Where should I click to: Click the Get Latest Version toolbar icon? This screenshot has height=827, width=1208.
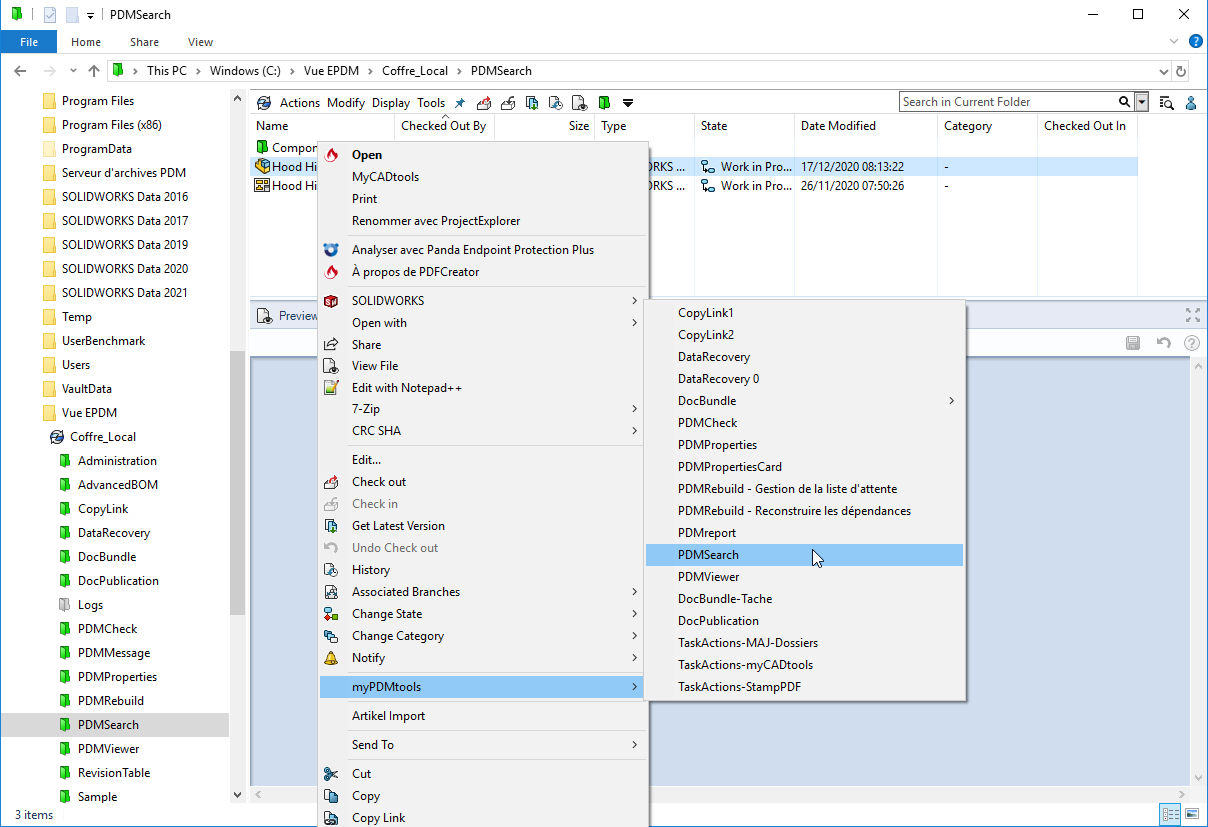(532, 102)
